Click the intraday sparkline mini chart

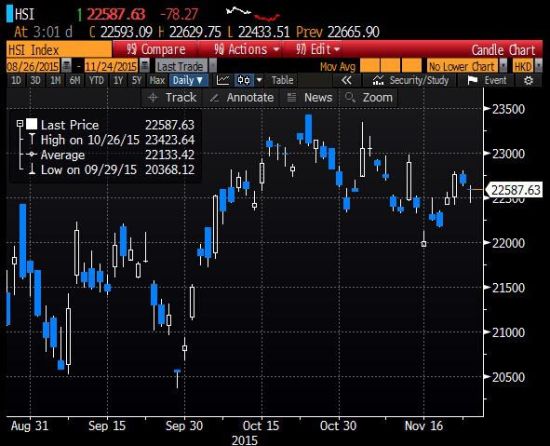tap(253, 13)
